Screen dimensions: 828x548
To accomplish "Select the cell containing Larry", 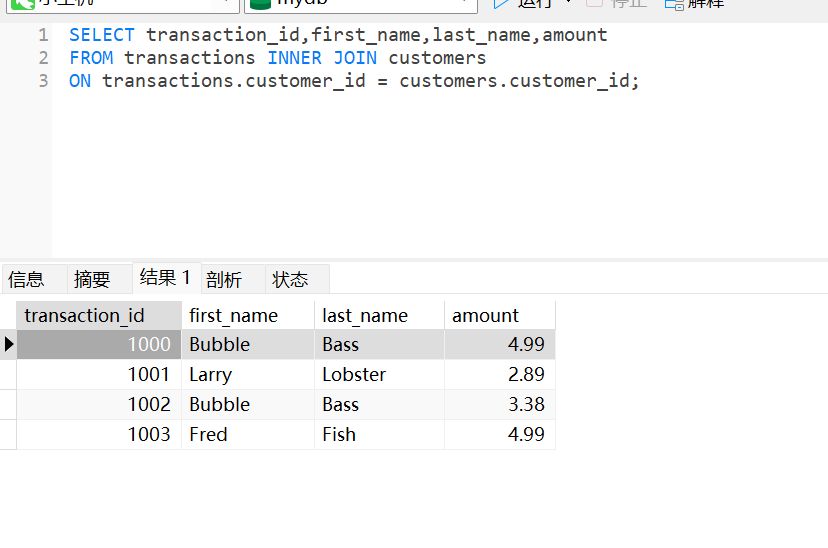I will point(210,375).
